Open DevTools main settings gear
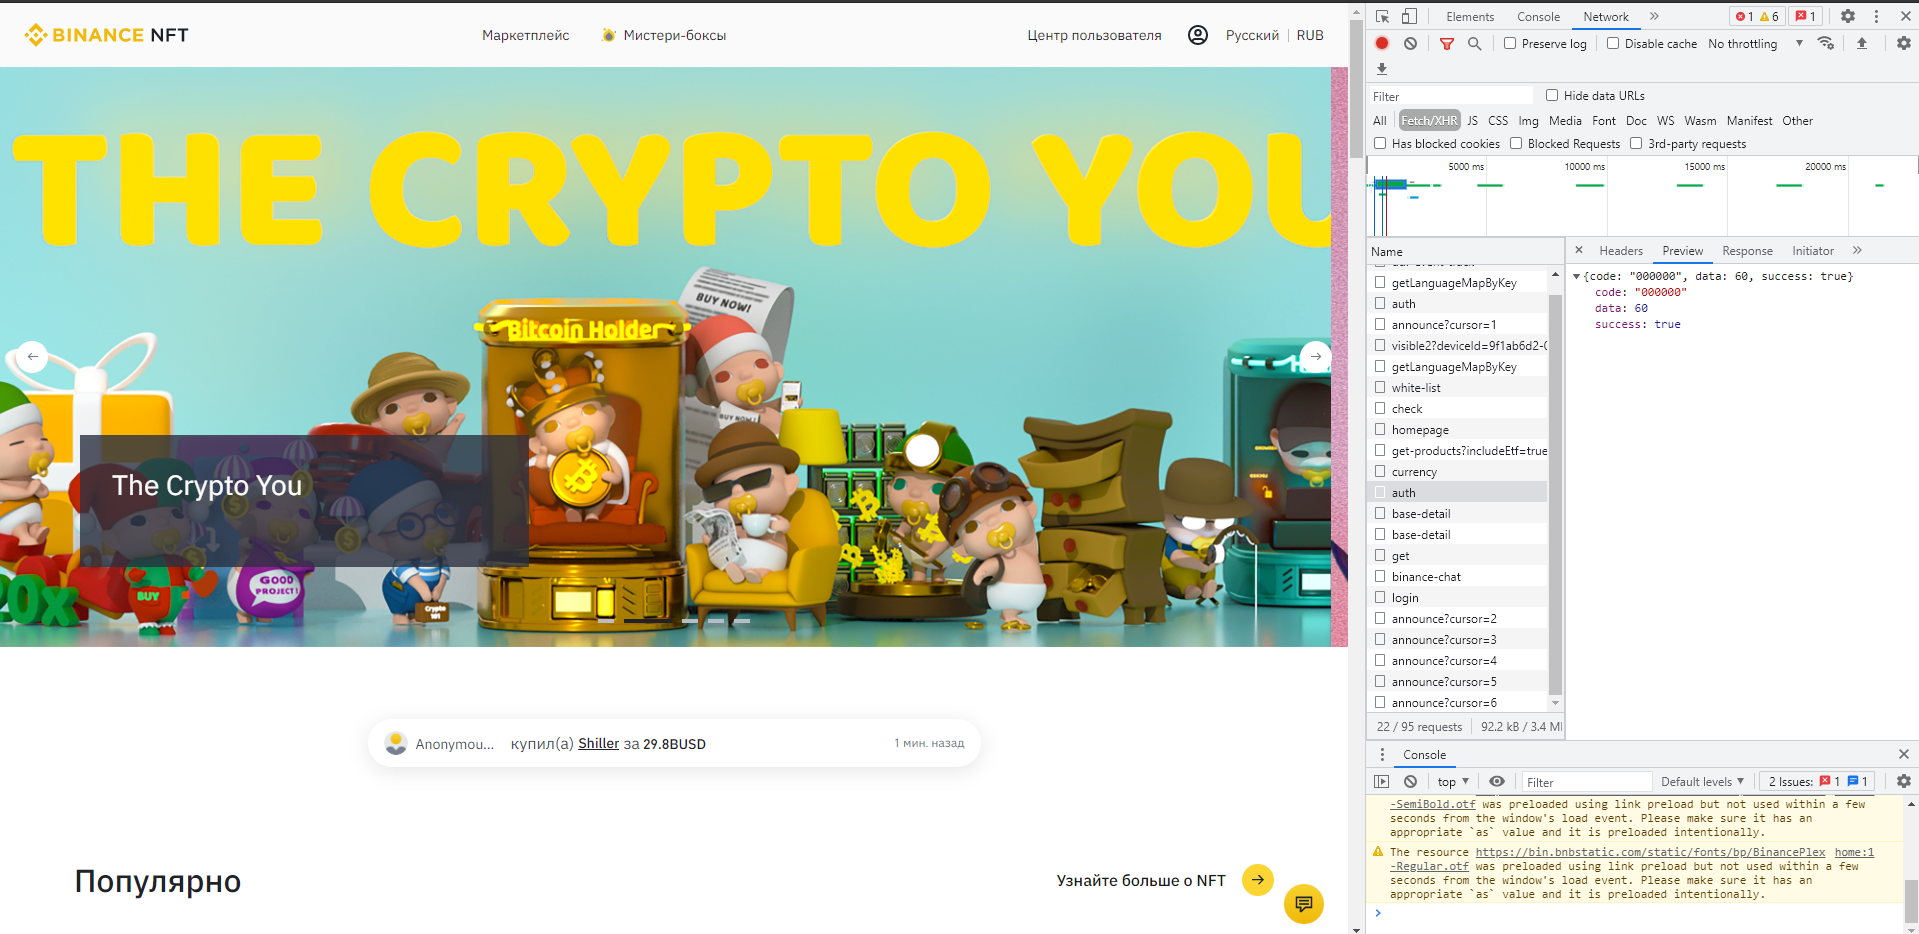Screen dimensions: 1919x934 click(x=1847, y=16)
